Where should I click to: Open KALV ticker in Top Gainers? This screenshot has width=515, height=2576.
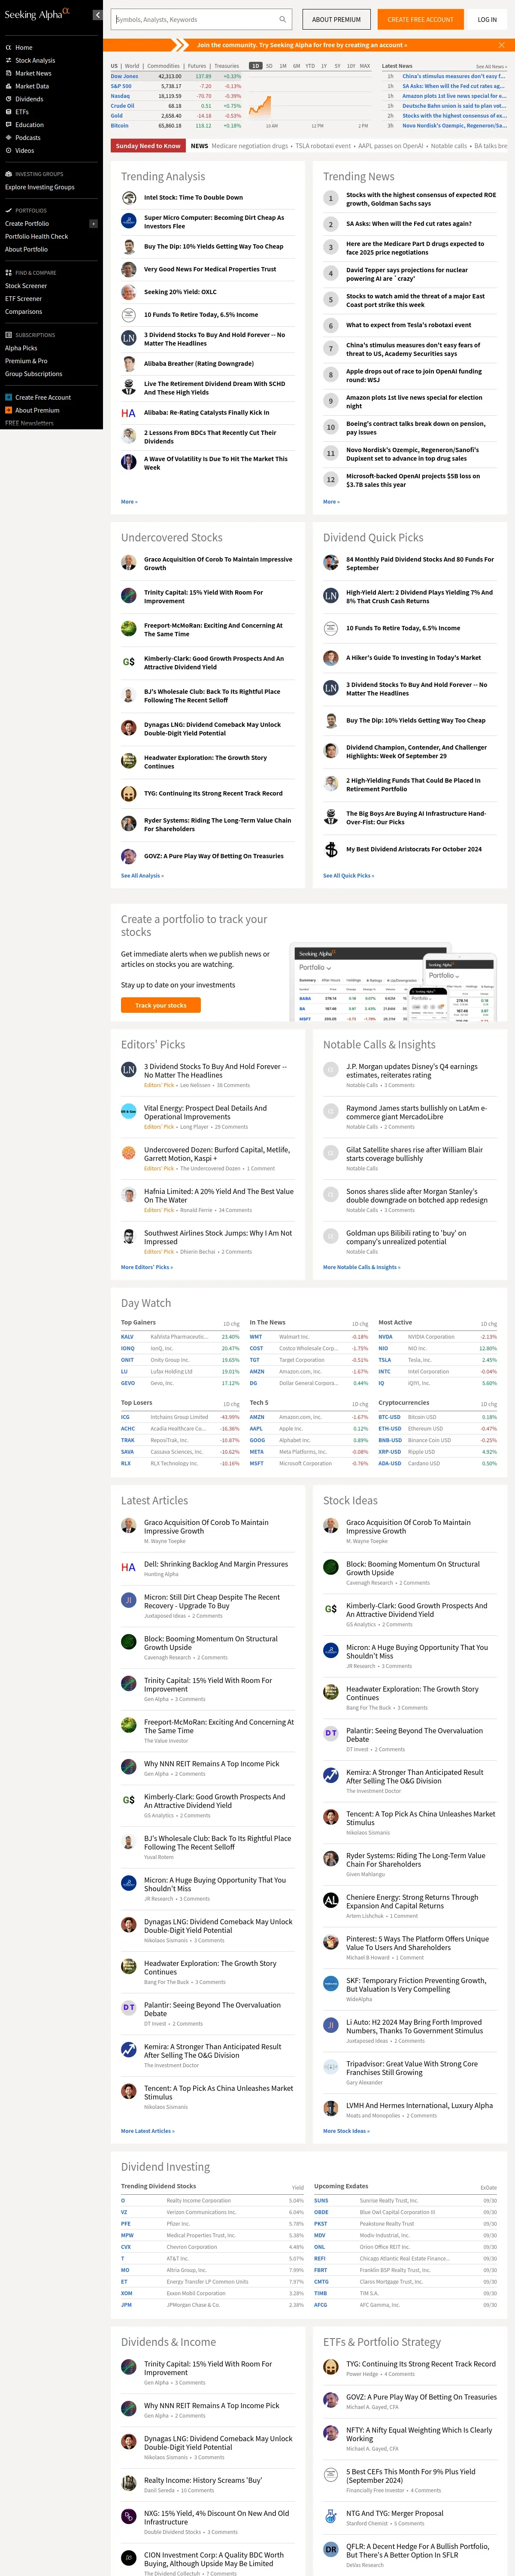127,1337
